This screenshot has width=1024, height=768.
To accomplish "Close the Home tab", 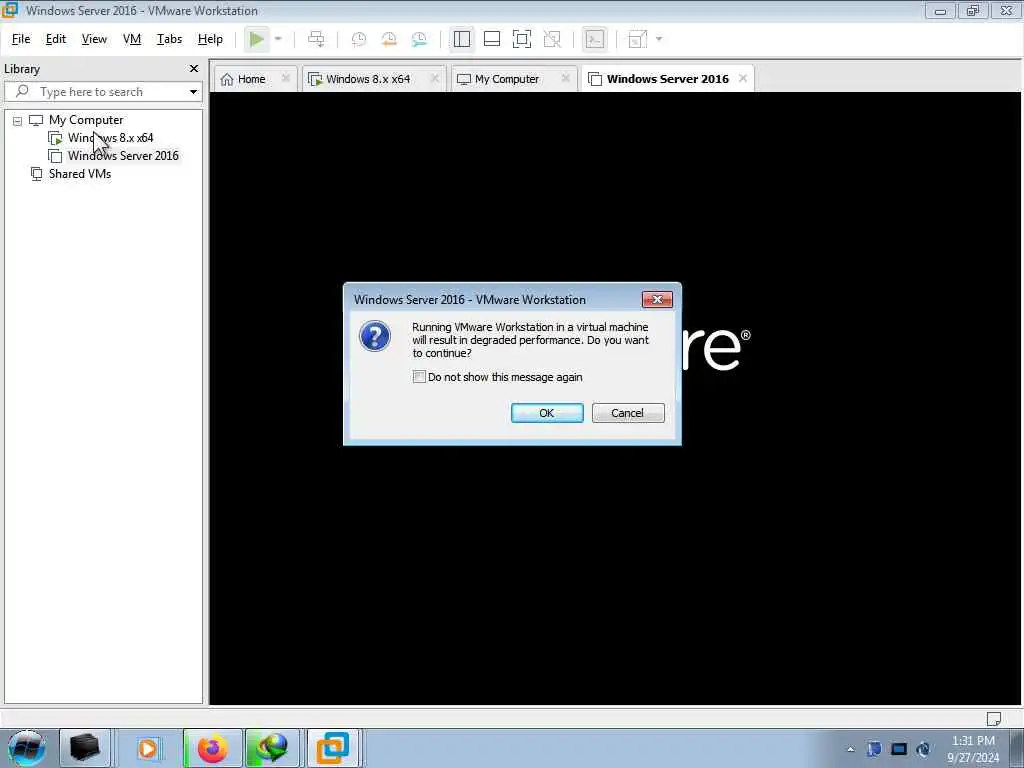I will pos(285,78).
